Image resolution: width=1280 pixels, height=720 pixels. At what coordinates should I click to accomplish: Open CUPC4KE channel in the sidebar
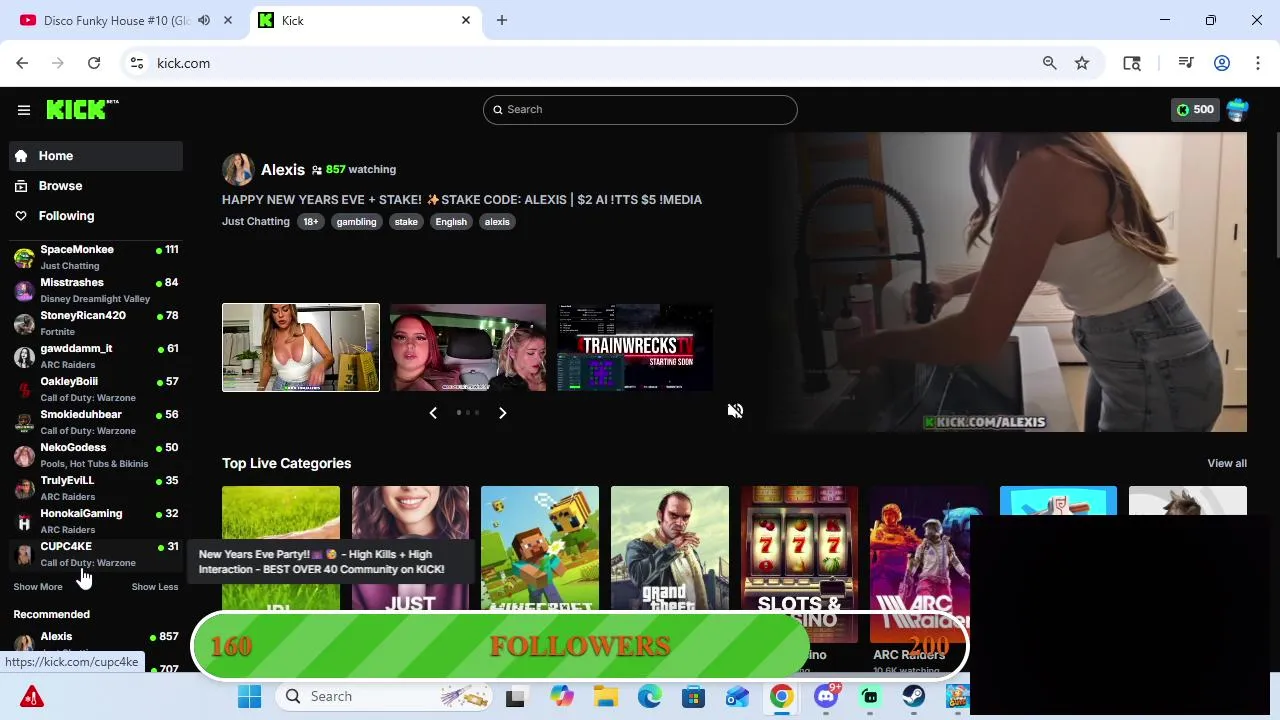[96, 554]
